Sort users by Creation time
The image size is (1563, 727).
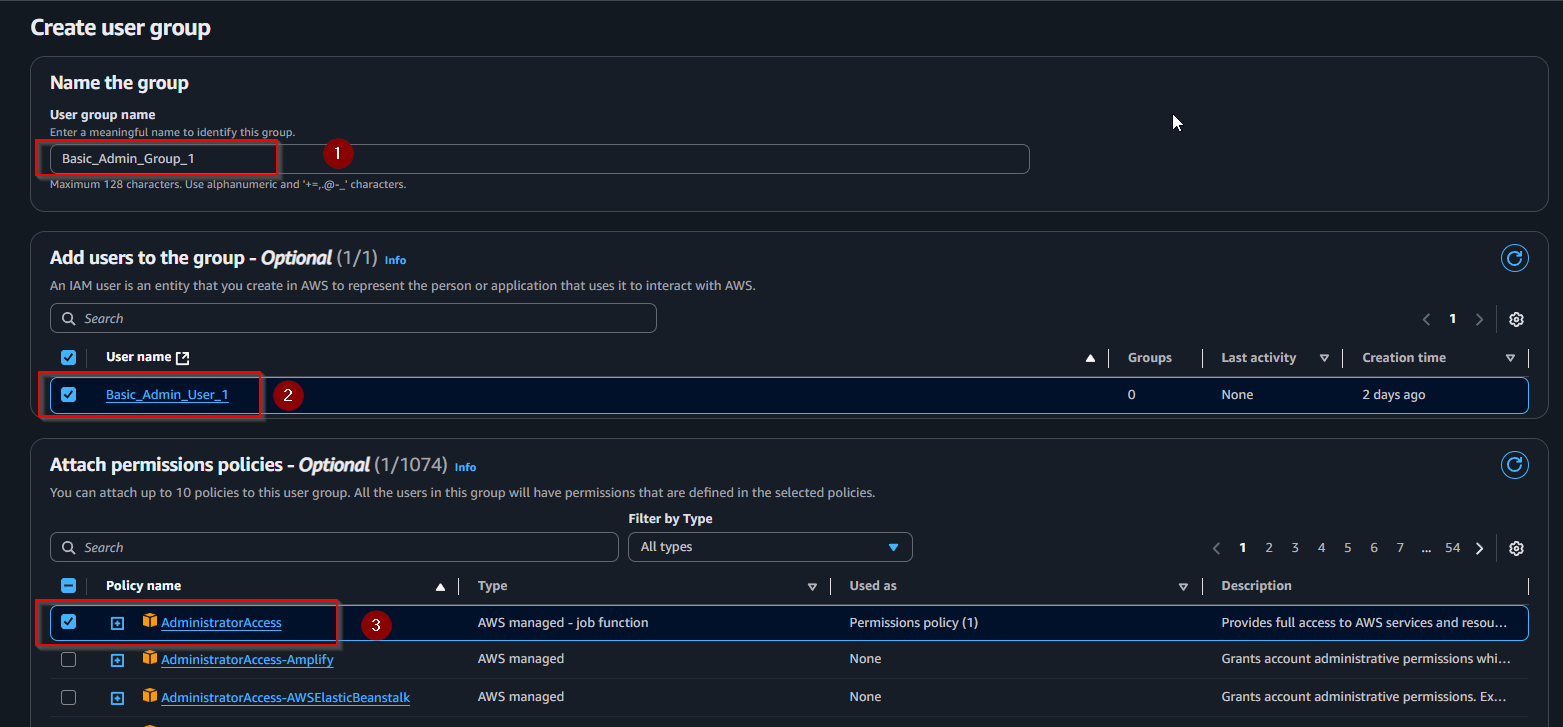[x=1510, y=358]
